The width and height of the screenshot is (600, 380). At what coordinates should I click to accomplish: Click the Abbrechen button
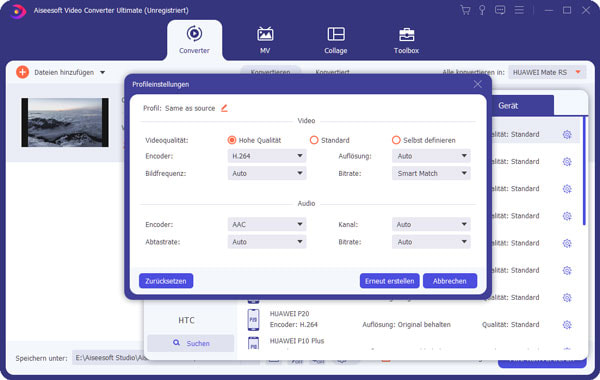(x=450, y=281)
